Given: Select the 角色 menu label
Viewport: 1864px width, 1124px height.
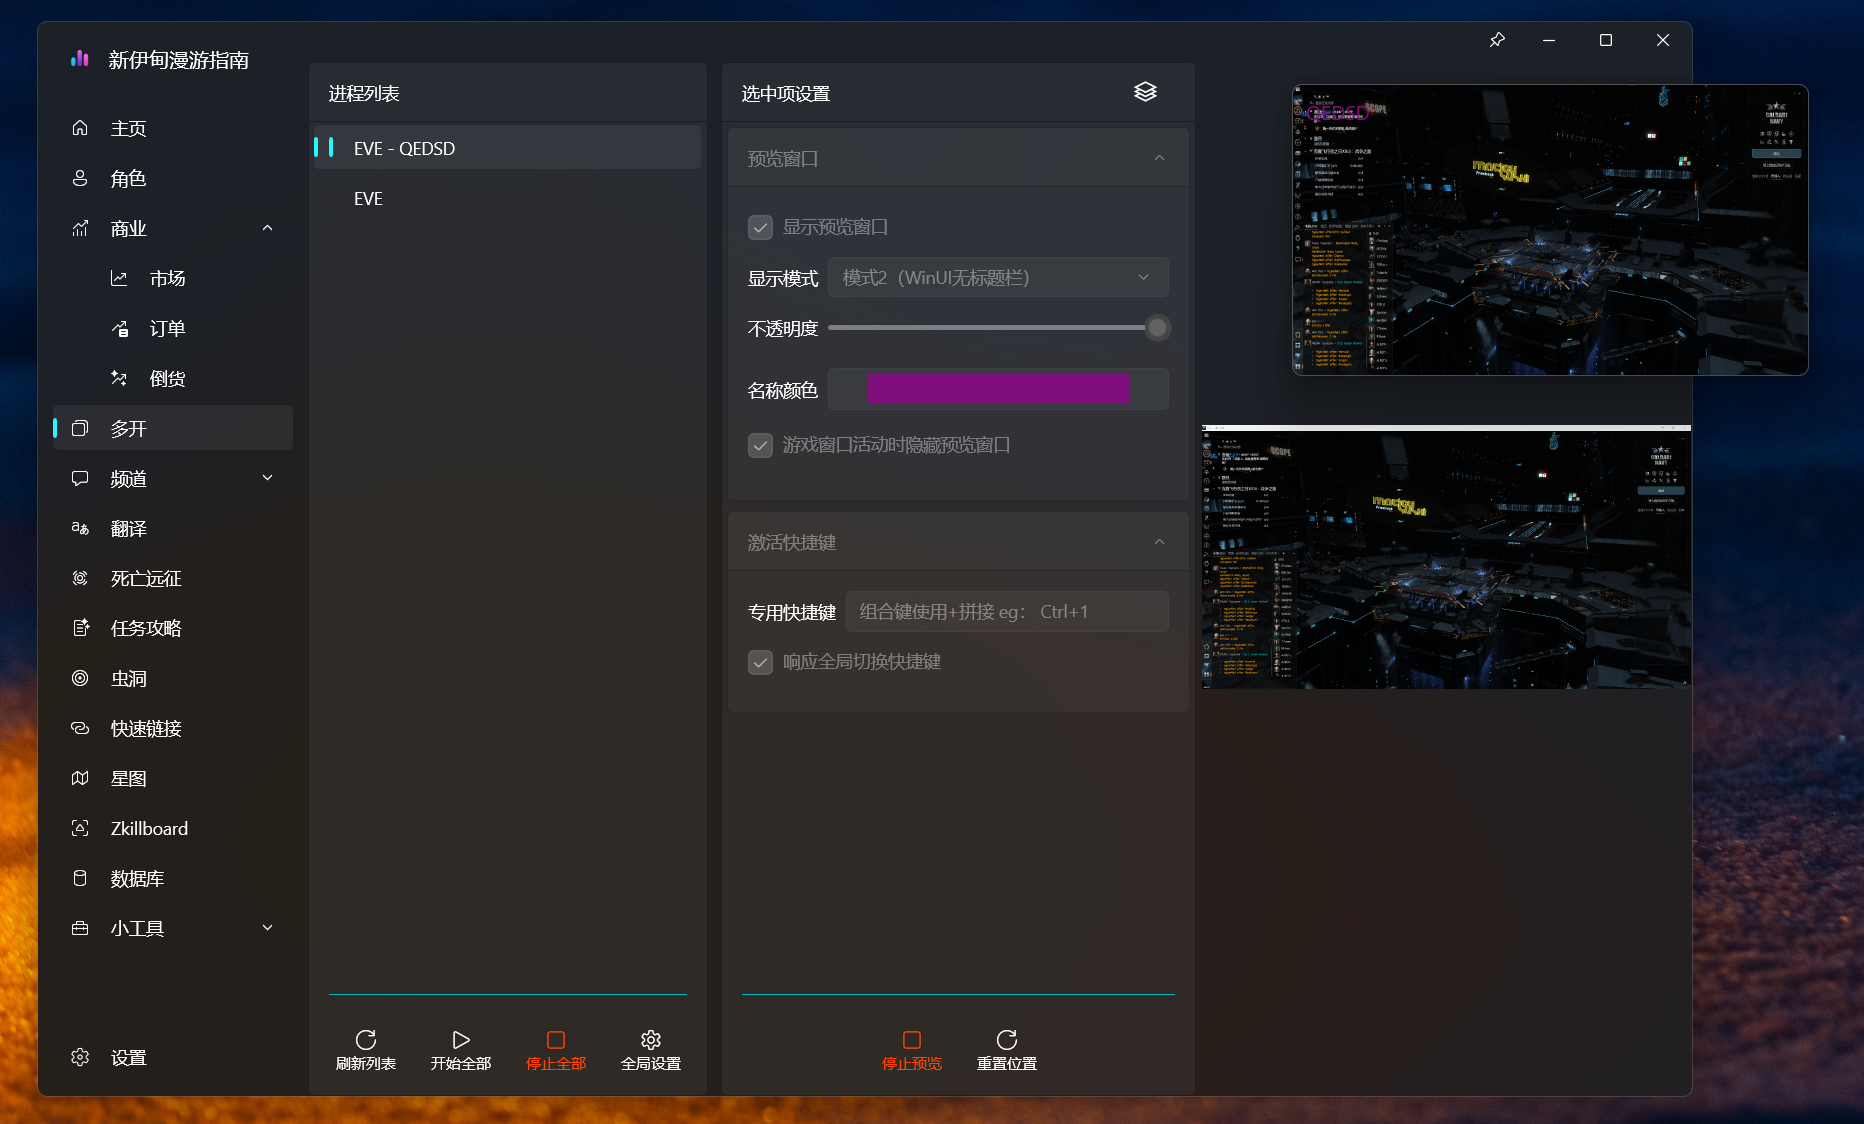Looking at the screenshot, I should point(128,178).
